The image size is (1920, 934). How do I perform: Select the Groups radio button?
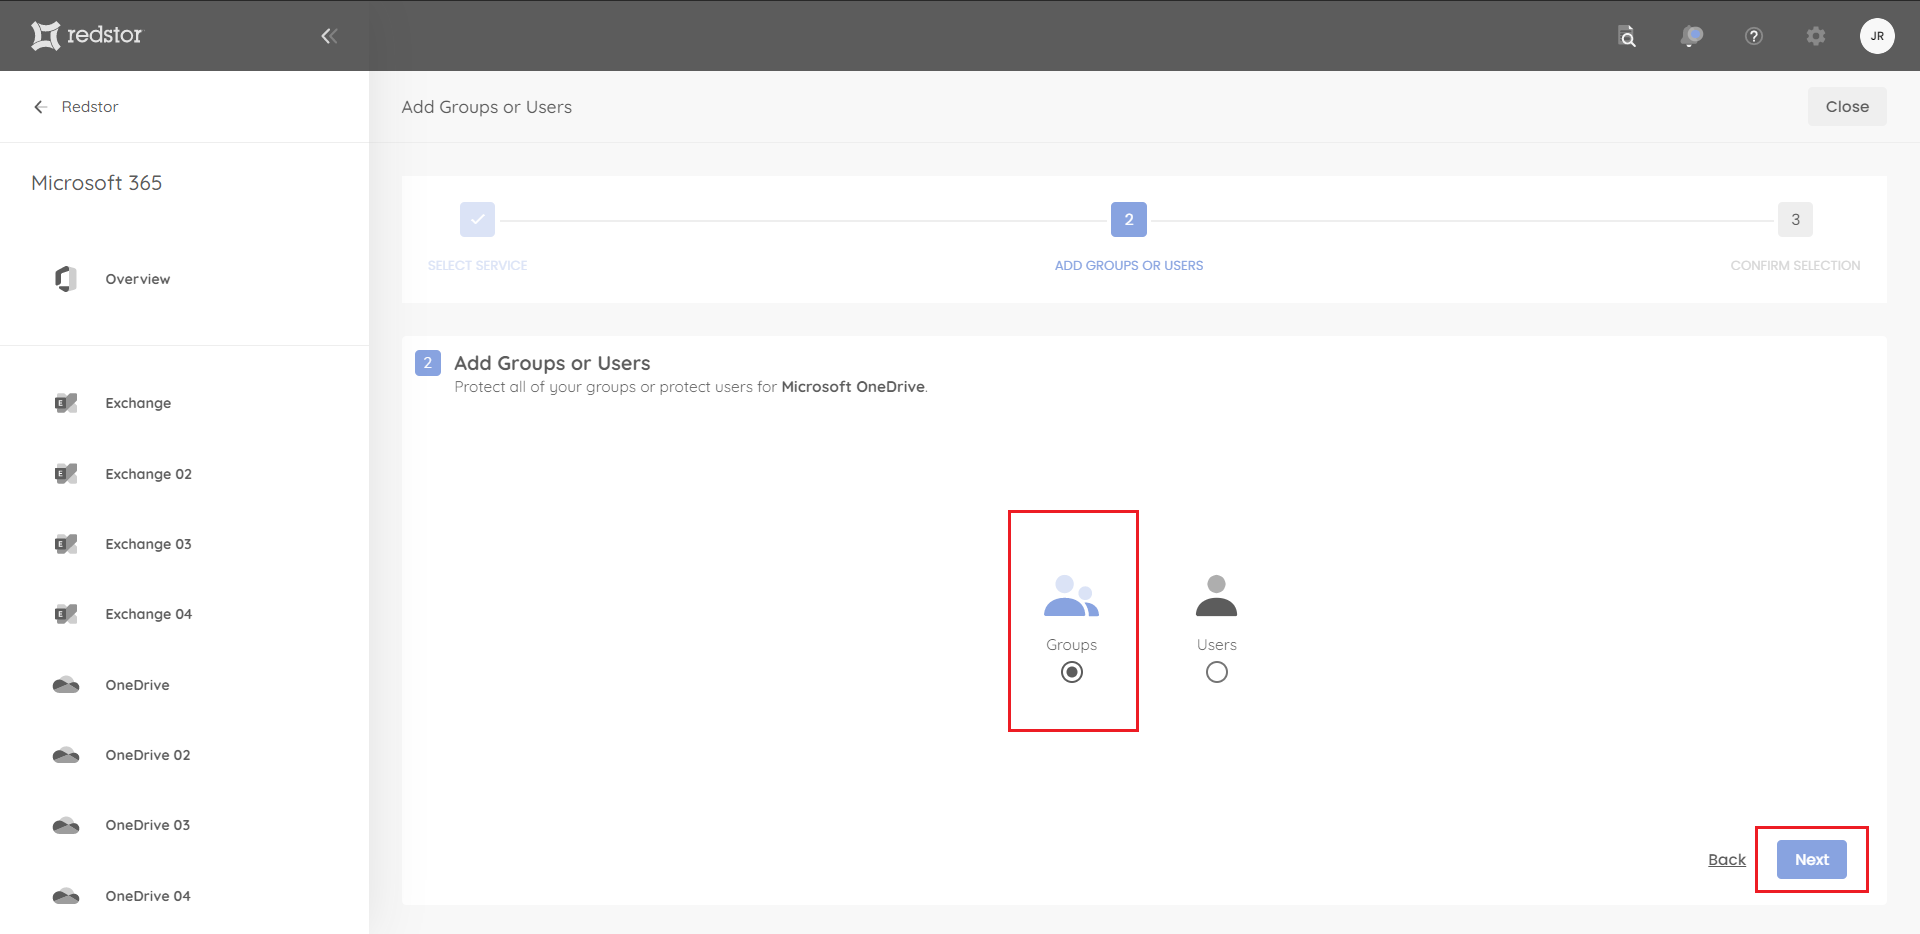pyautogui.click(x=1072, y=672)
